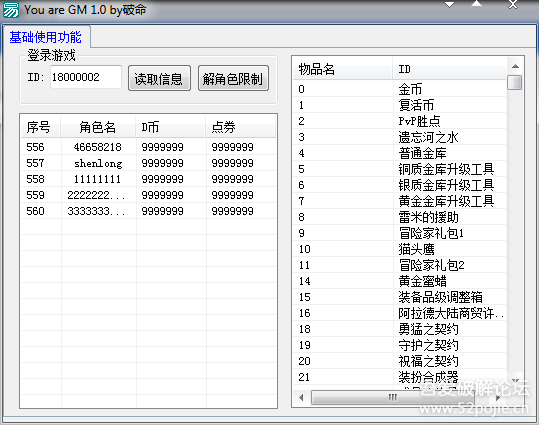Click the 物品名 column header
The height and width of the screenshot is (425, 539).
click(x=343, y=69)
